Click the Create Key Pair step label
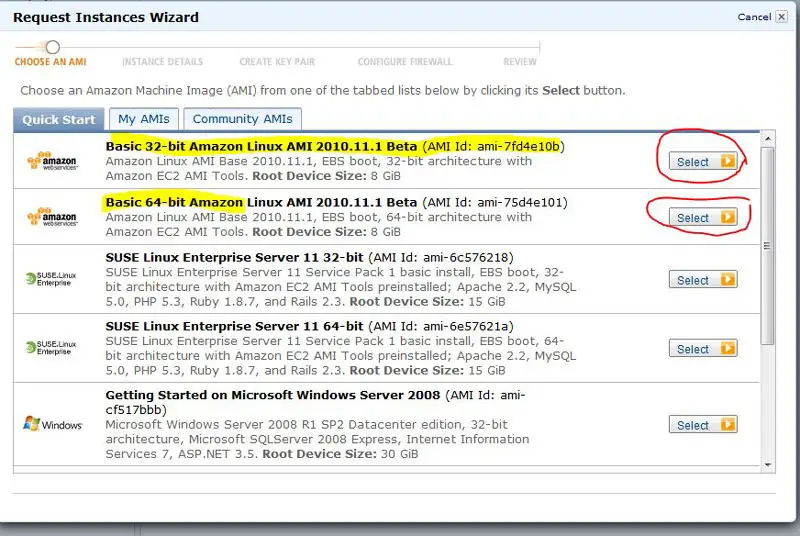800x536 pixels. coord(277,62)
